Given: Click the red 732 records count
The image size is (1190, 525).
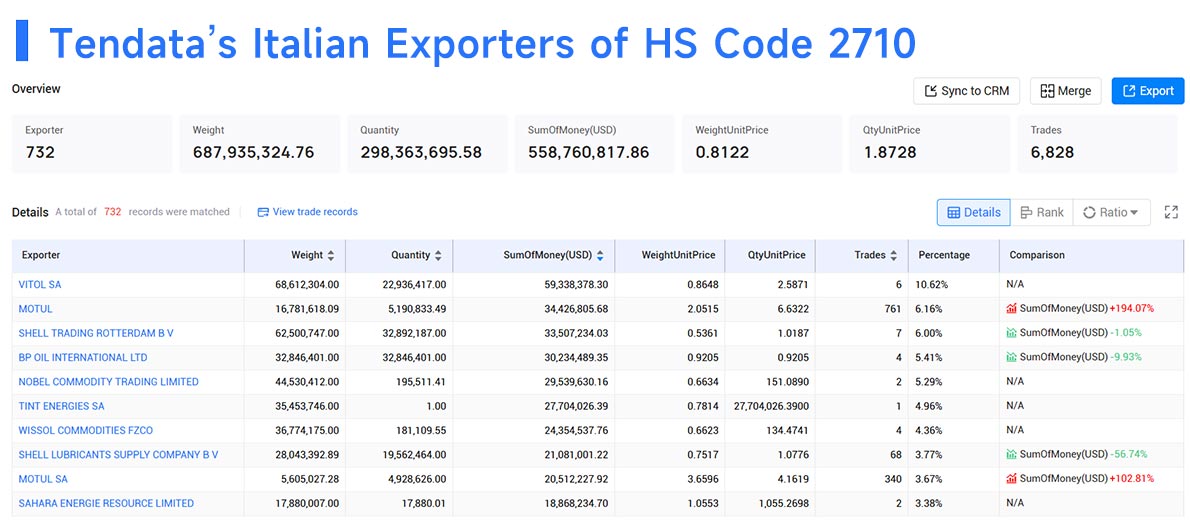Looking at the screenshot, I should click(112, 212).
